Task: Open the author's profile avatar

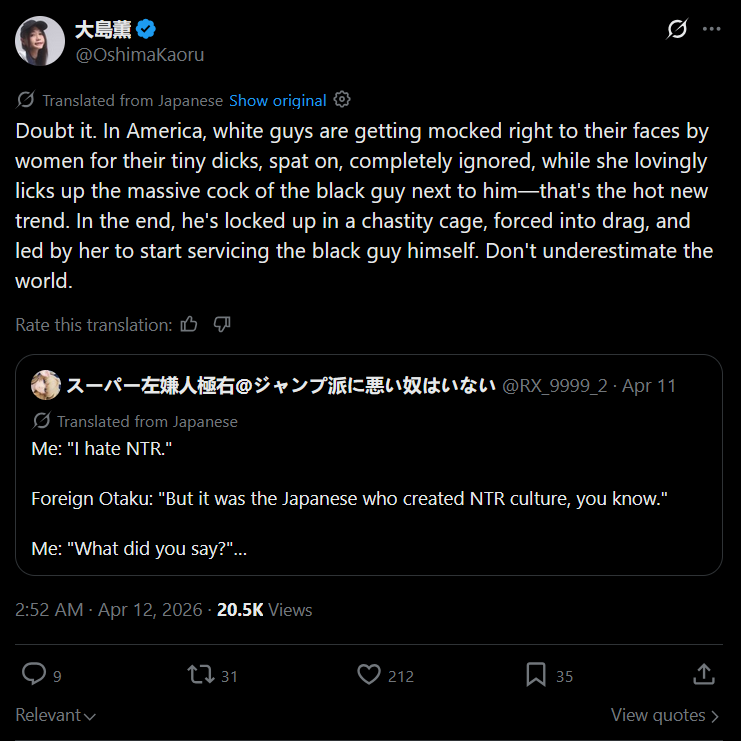Action: point(40,41)
